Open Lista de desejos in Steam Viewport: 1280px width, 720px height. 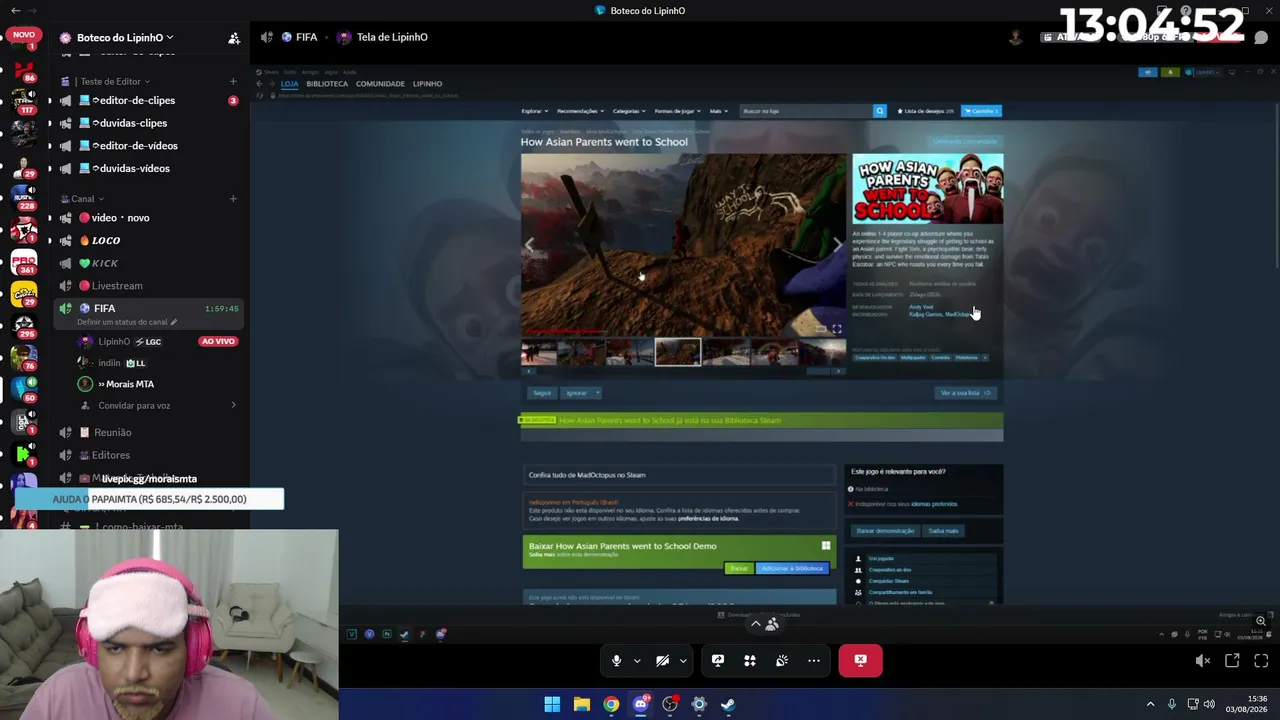point(925,111)
